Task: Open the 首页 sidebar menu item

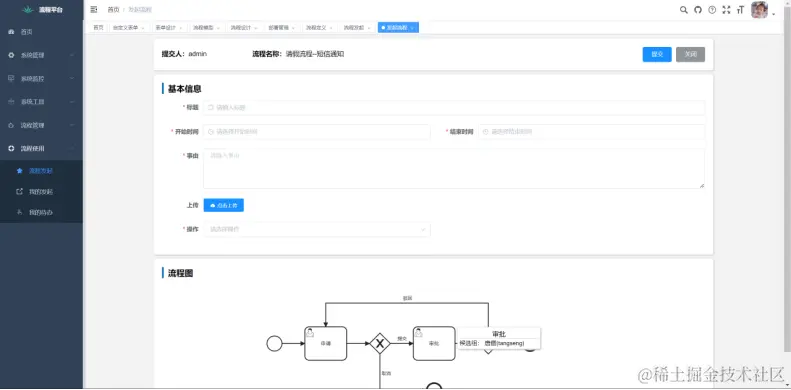Action: pyautogui.click(x=41, y=32)
